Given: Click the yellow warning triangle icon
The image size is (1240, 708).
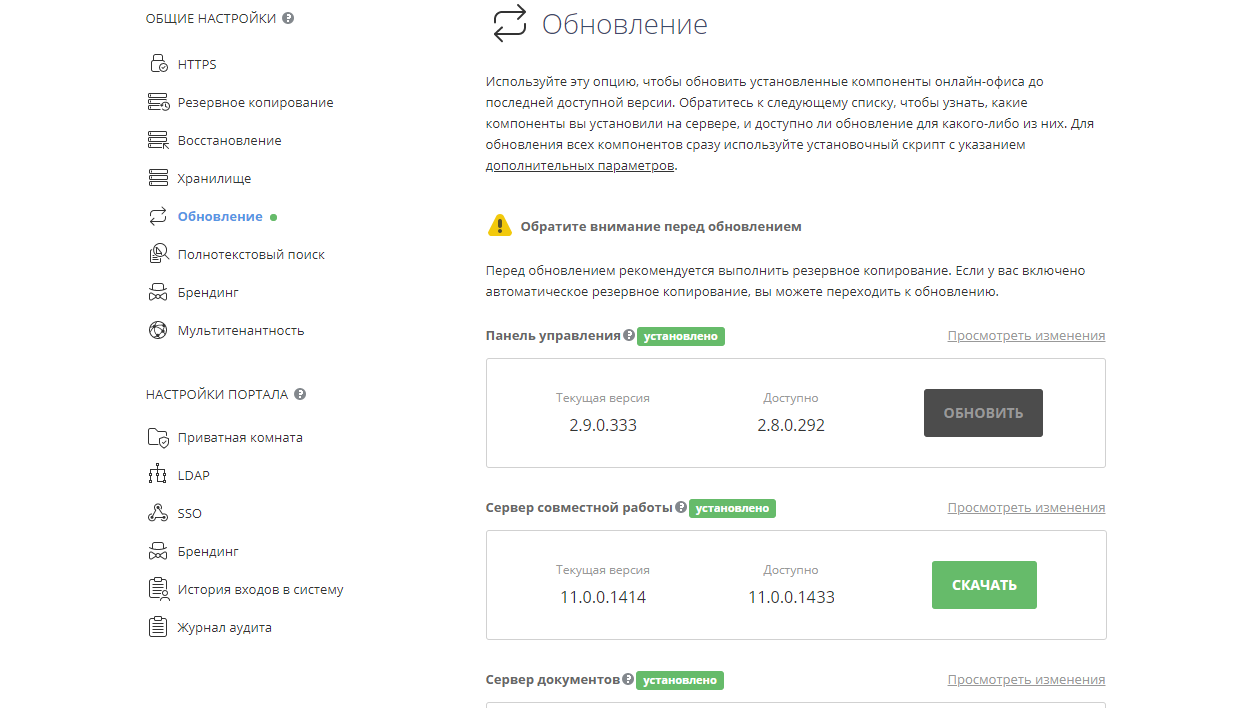Looking at the screenshot, I should click(x=500, y=226).
